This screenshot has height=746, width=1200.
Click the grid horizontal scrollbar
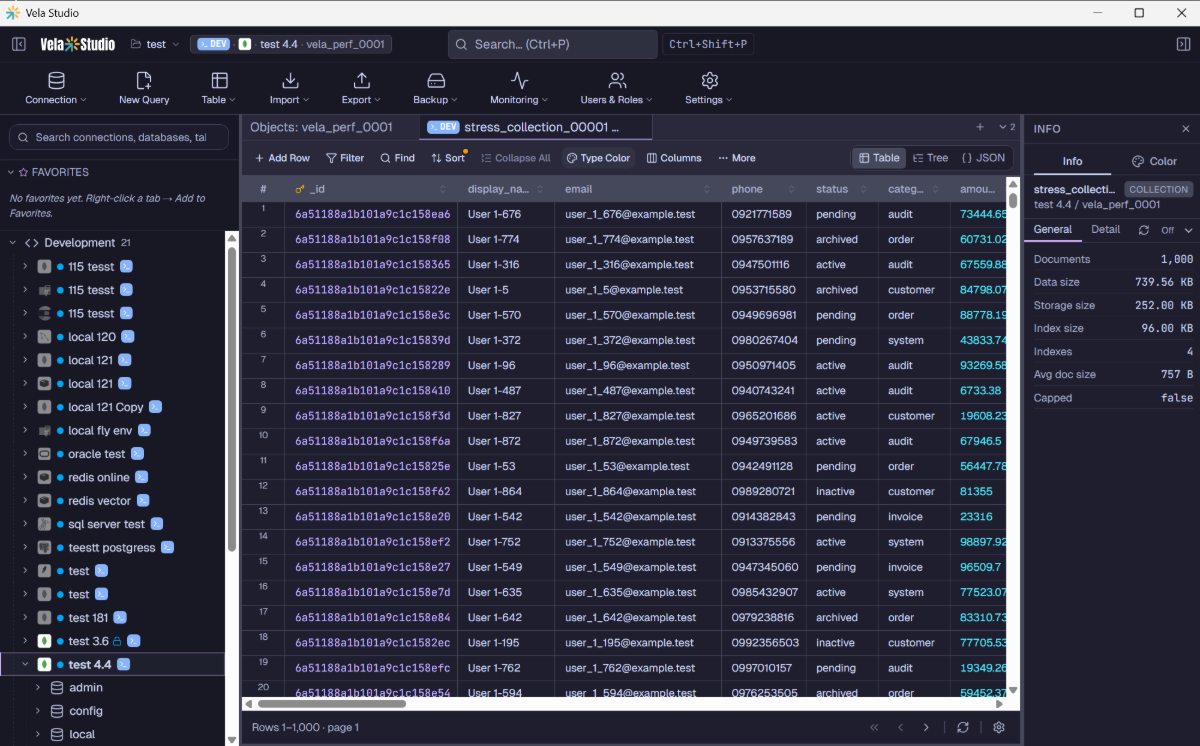[331, 703]
